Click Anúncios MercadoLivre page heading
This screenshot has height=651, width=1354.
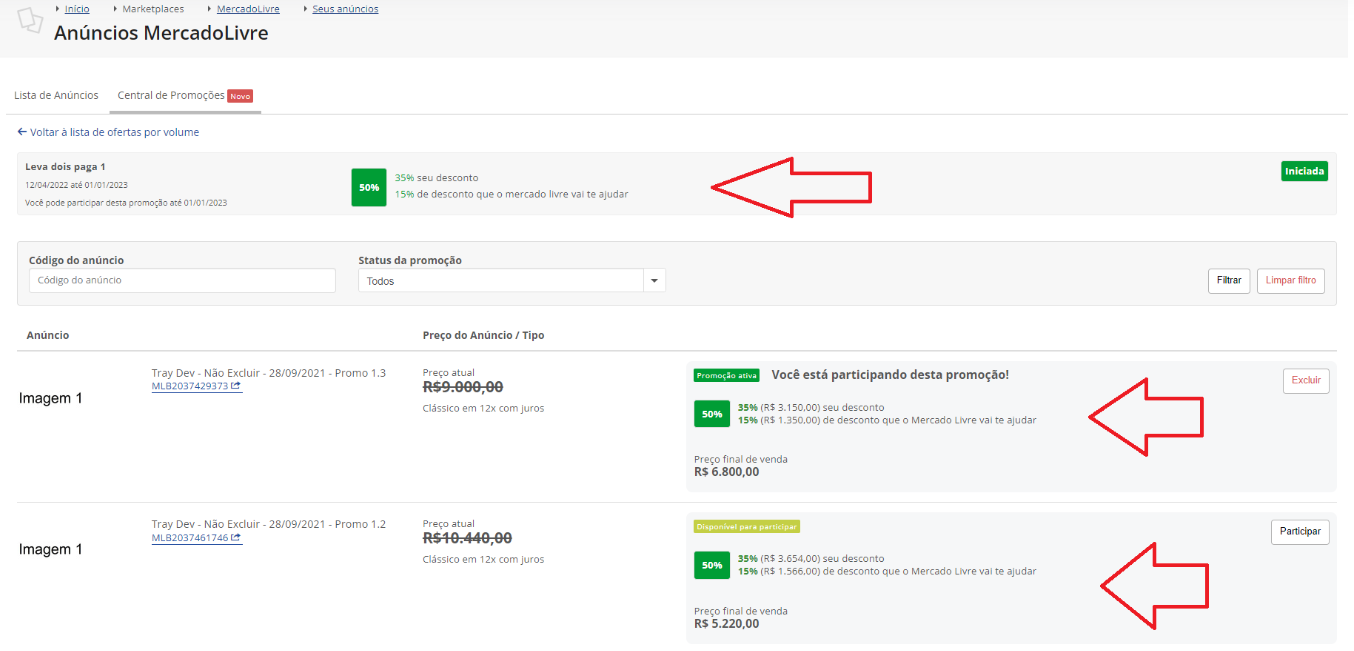pyautogui.click(x=161, y=33)
